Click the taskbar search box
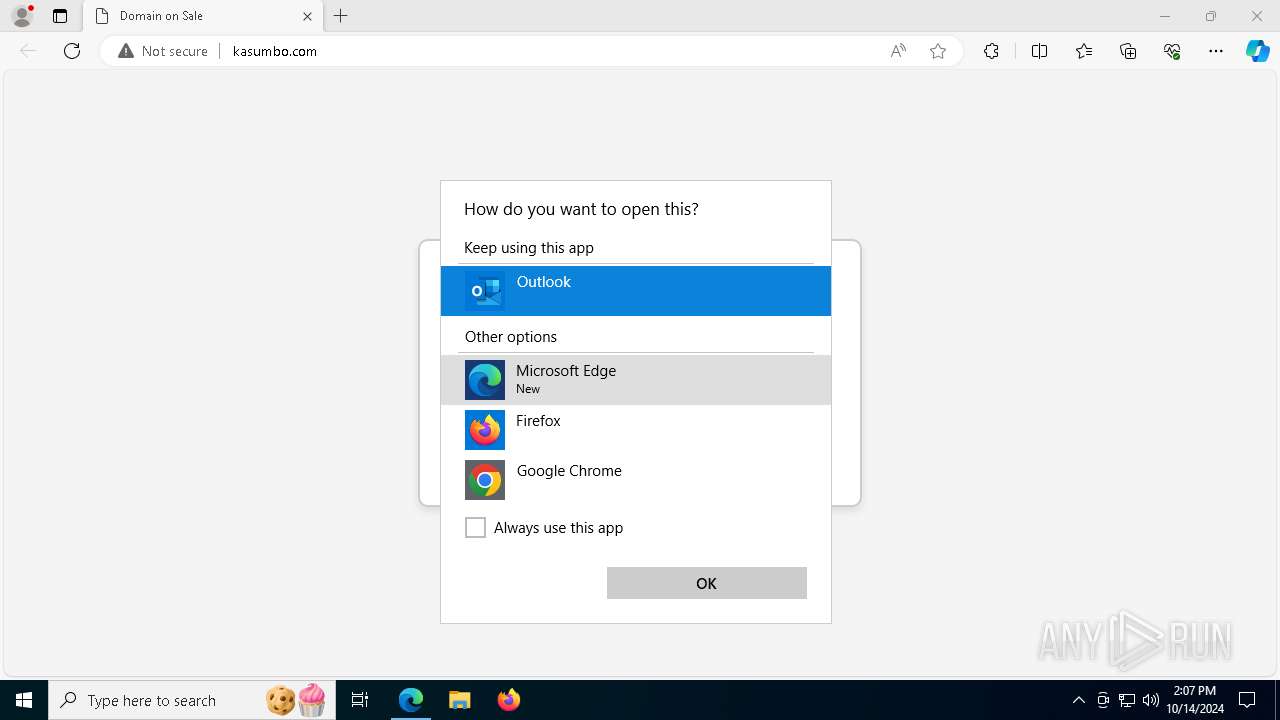1280x720 pixels. click(192, 700)
